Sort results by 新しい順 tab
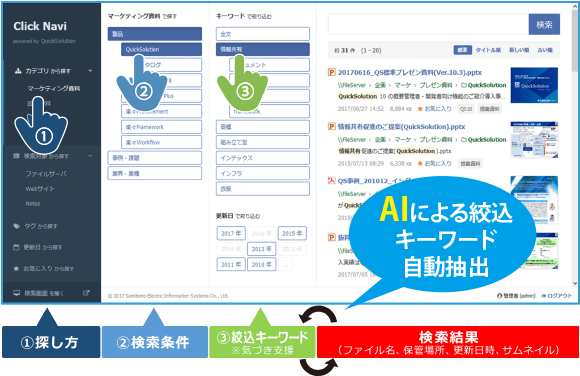 tap(519, 50)
